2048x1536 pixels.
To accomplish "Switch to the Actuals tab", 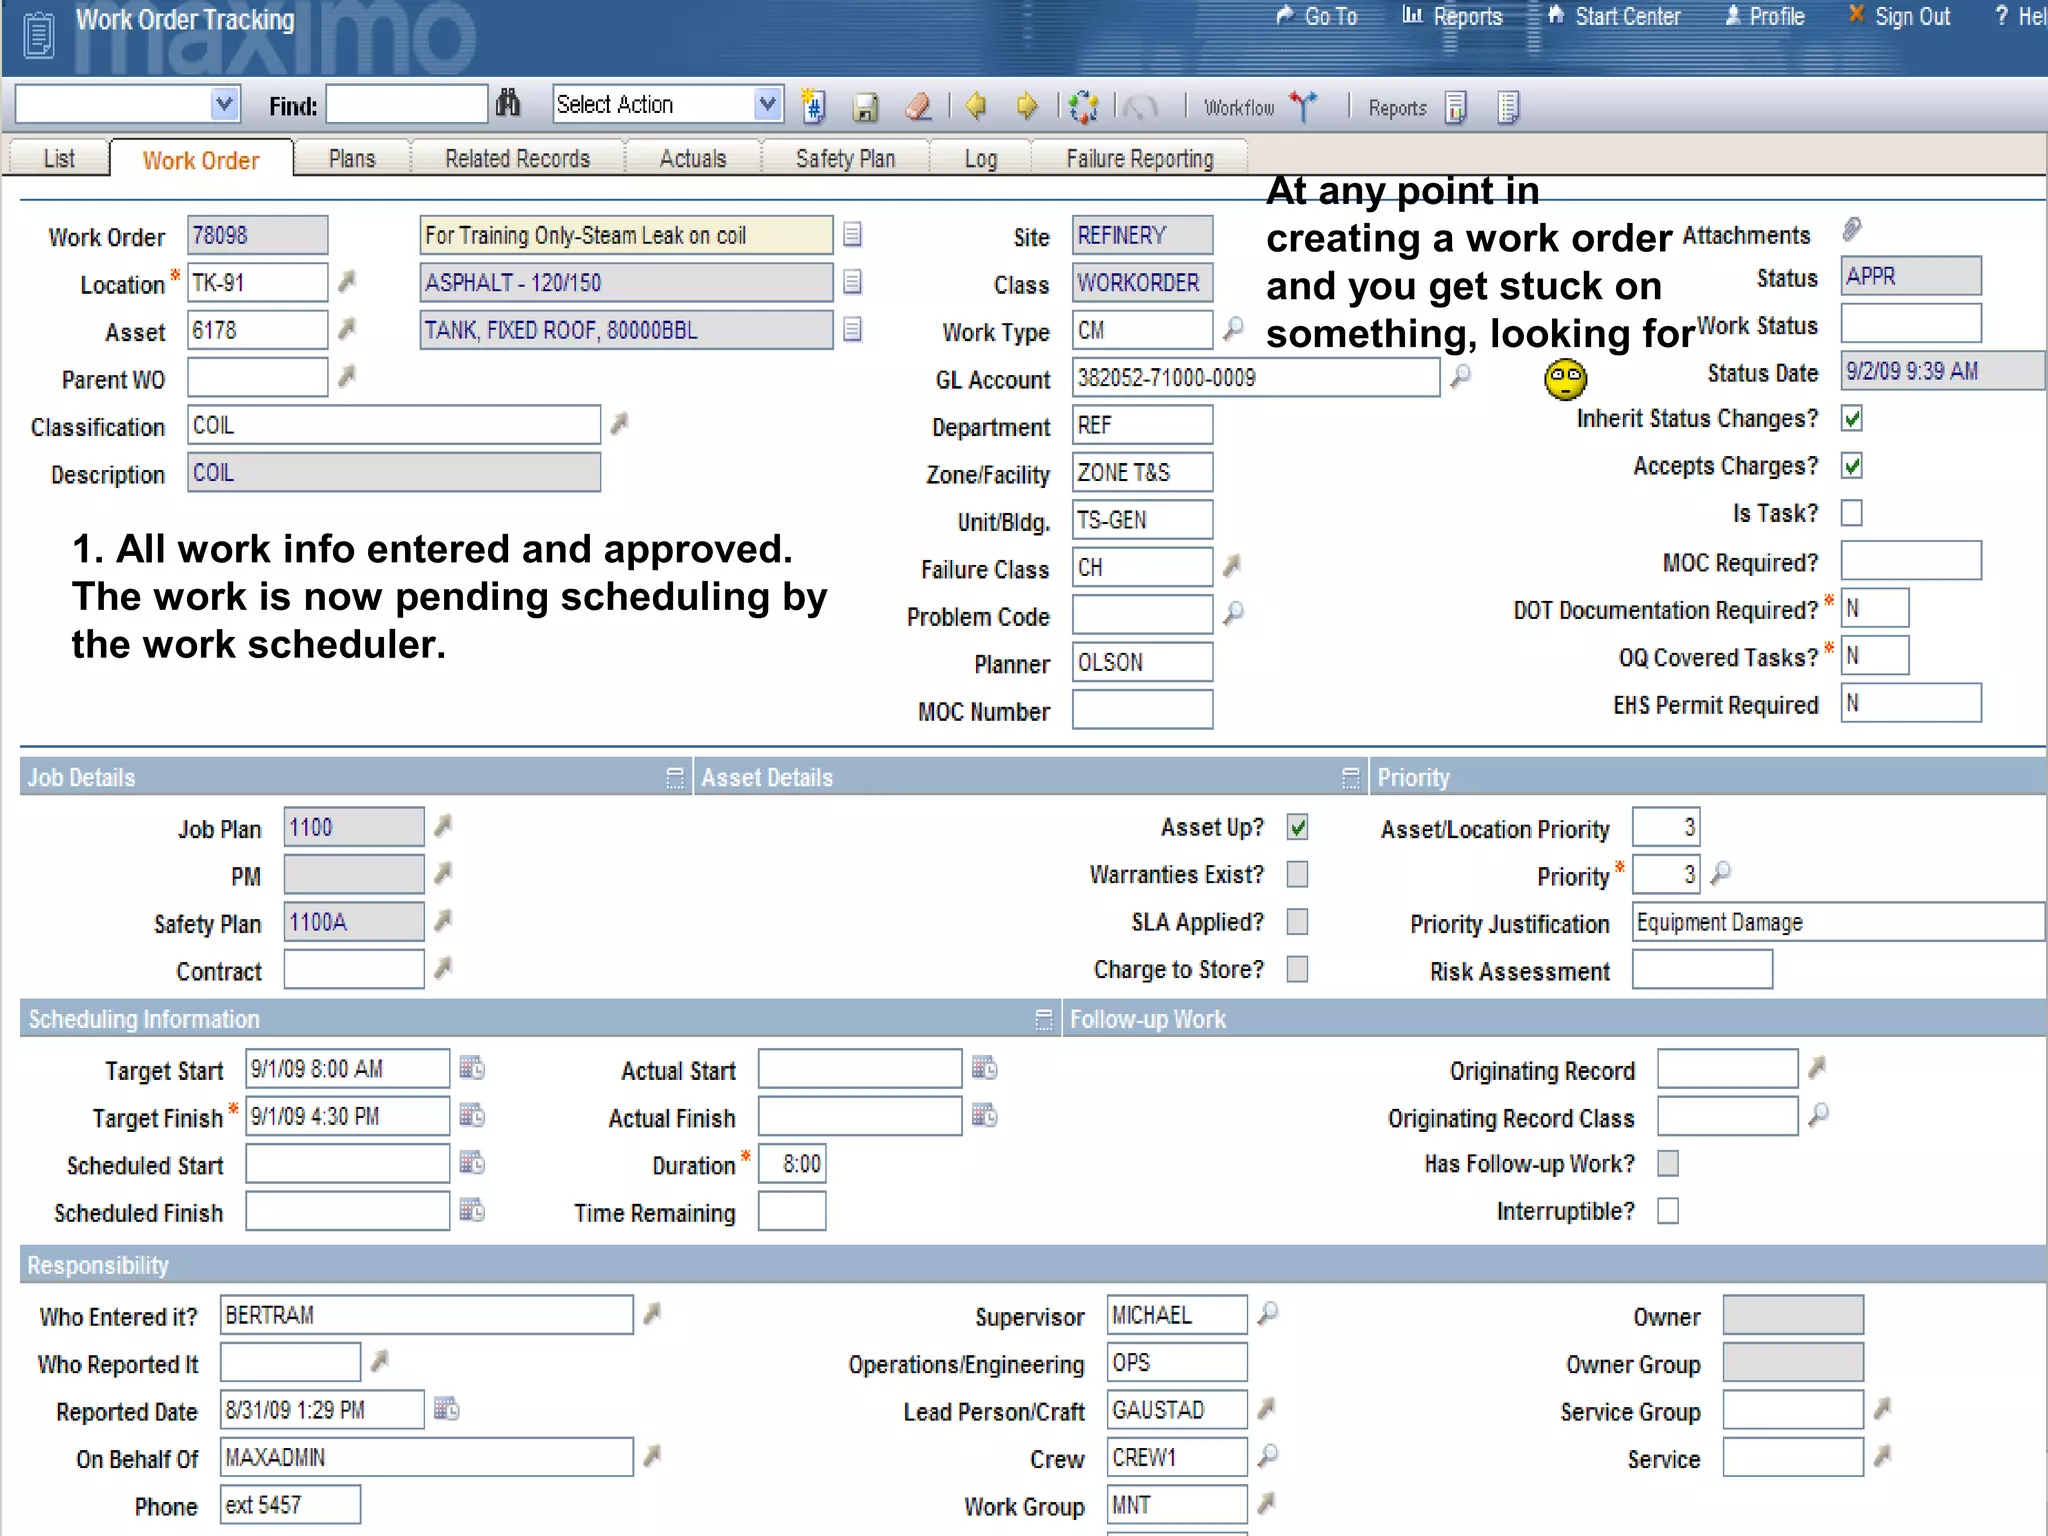I will [x=693, y=158].
